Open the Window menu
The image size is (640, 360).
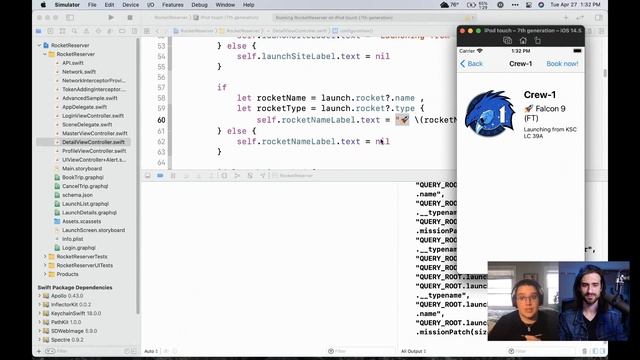(225, 5)
